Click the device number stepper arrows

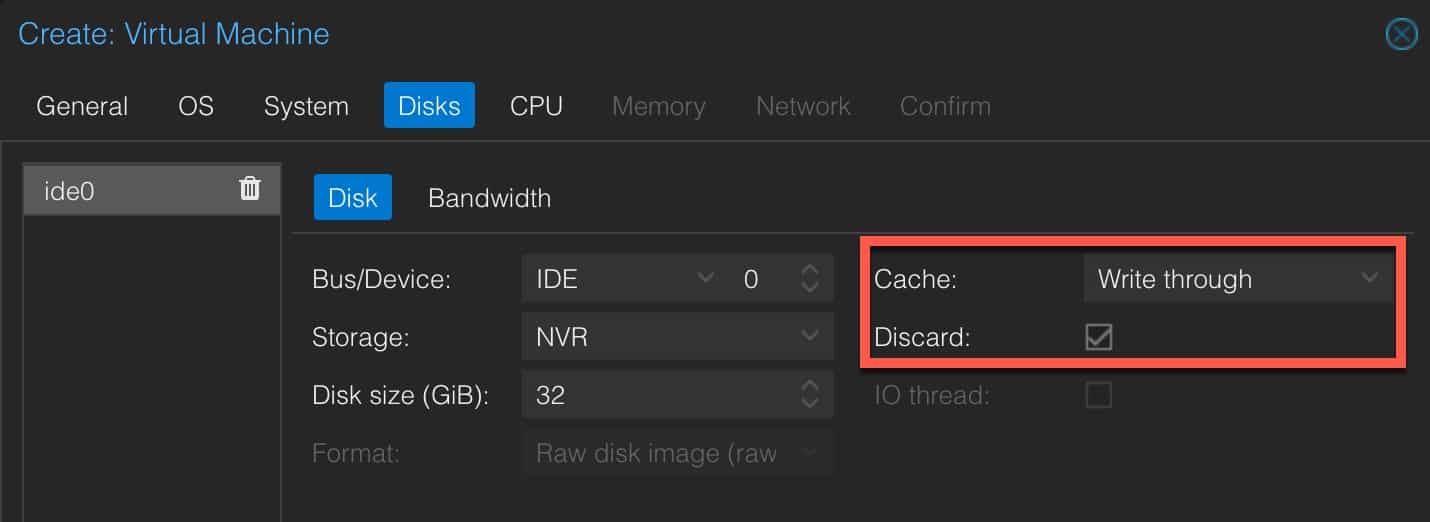coord(810,279)
